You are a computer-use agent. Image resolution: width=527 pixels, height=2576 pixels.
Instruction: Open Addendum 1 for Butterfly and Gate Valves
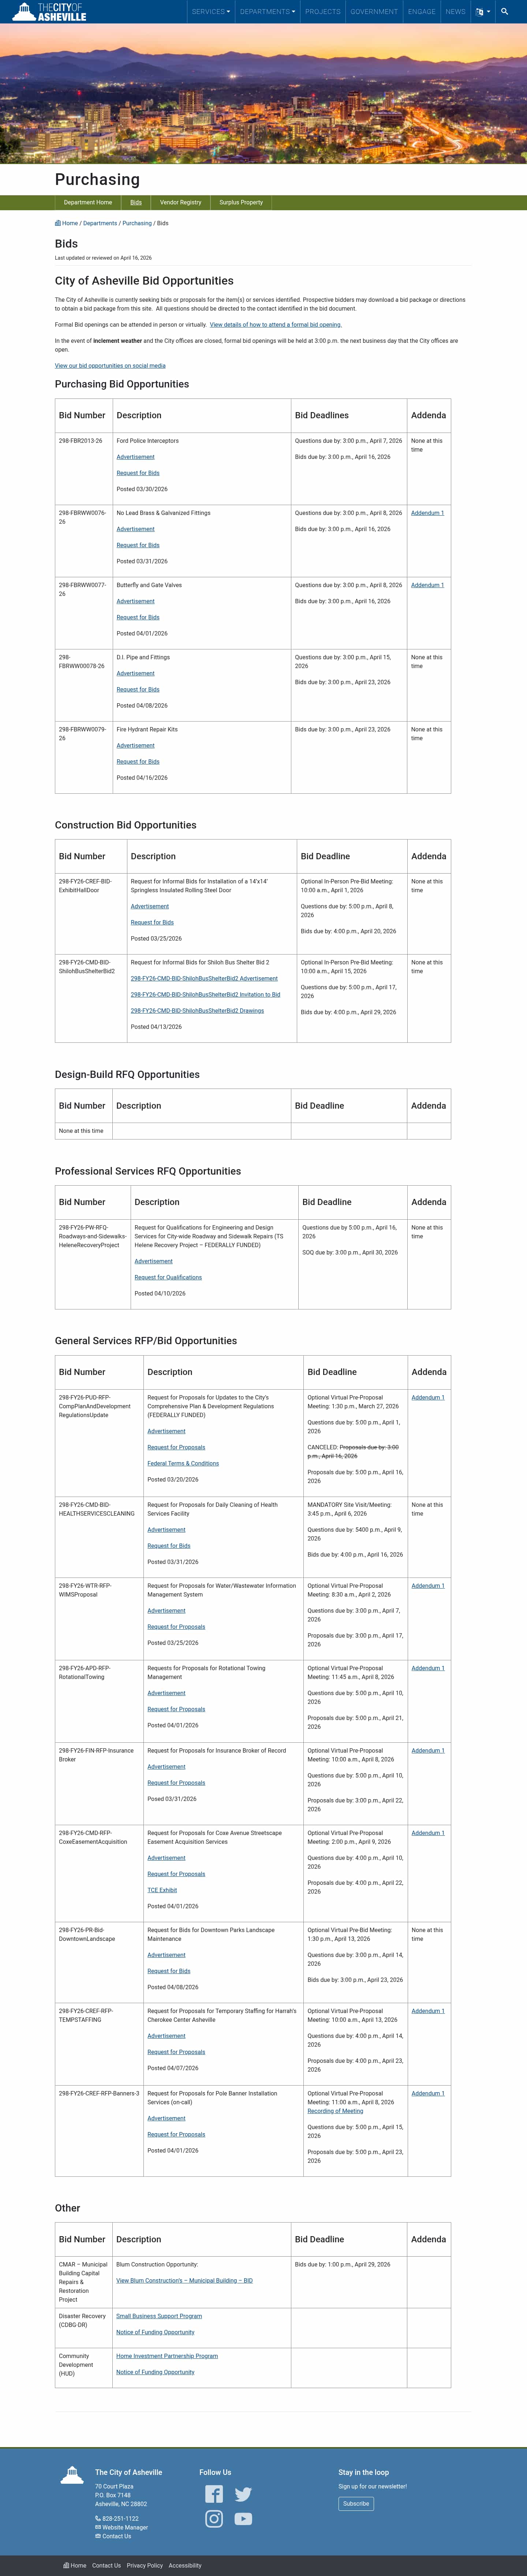click(427, 585)
